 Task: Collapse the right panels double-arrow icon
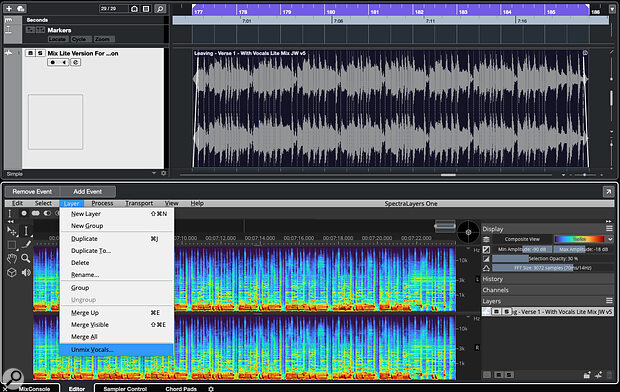click(609, 221)
